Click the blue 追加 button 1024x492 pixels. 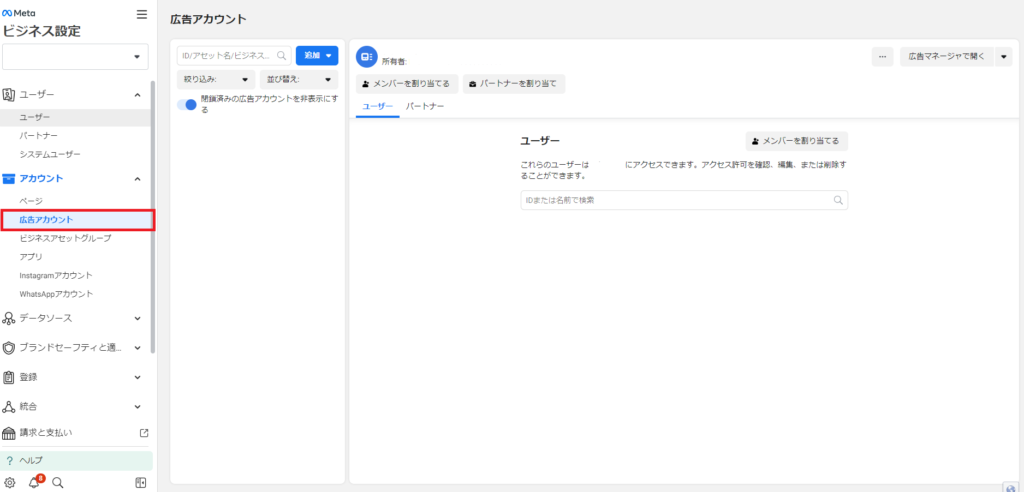coord(316,56)
